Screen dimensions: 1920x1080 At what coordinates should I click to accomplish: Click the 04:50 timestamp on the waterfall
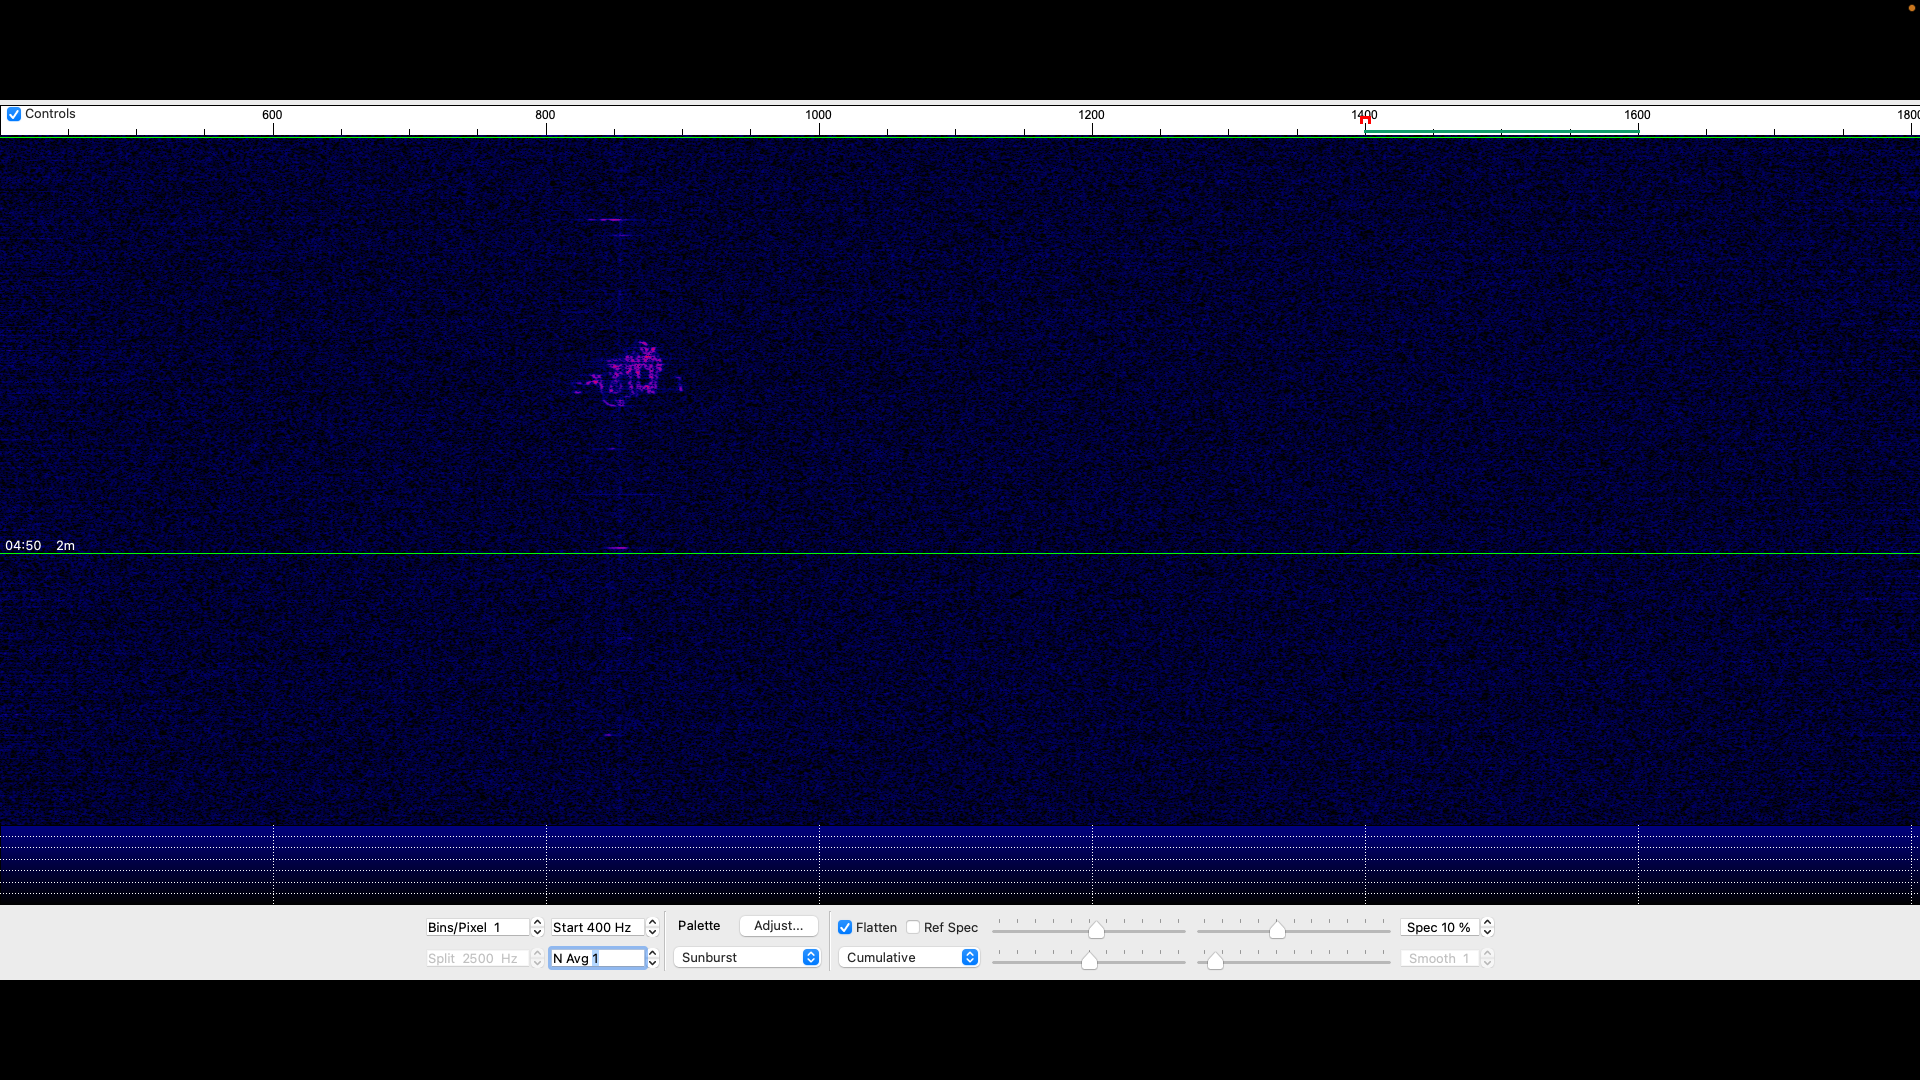[x=23, y=545]
